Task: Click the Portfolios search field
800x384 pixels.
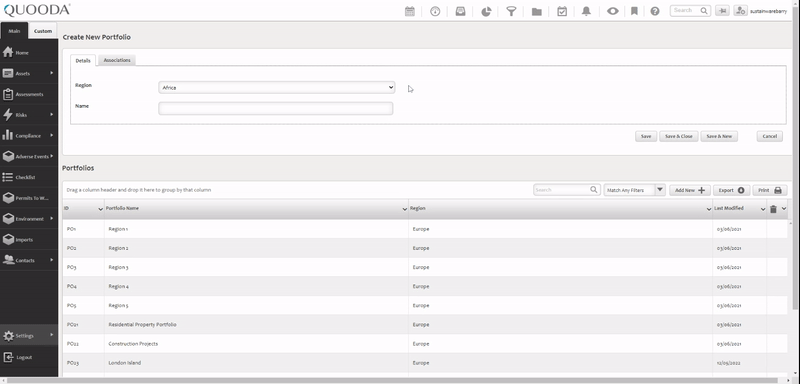Action: (x=561, y=190)
